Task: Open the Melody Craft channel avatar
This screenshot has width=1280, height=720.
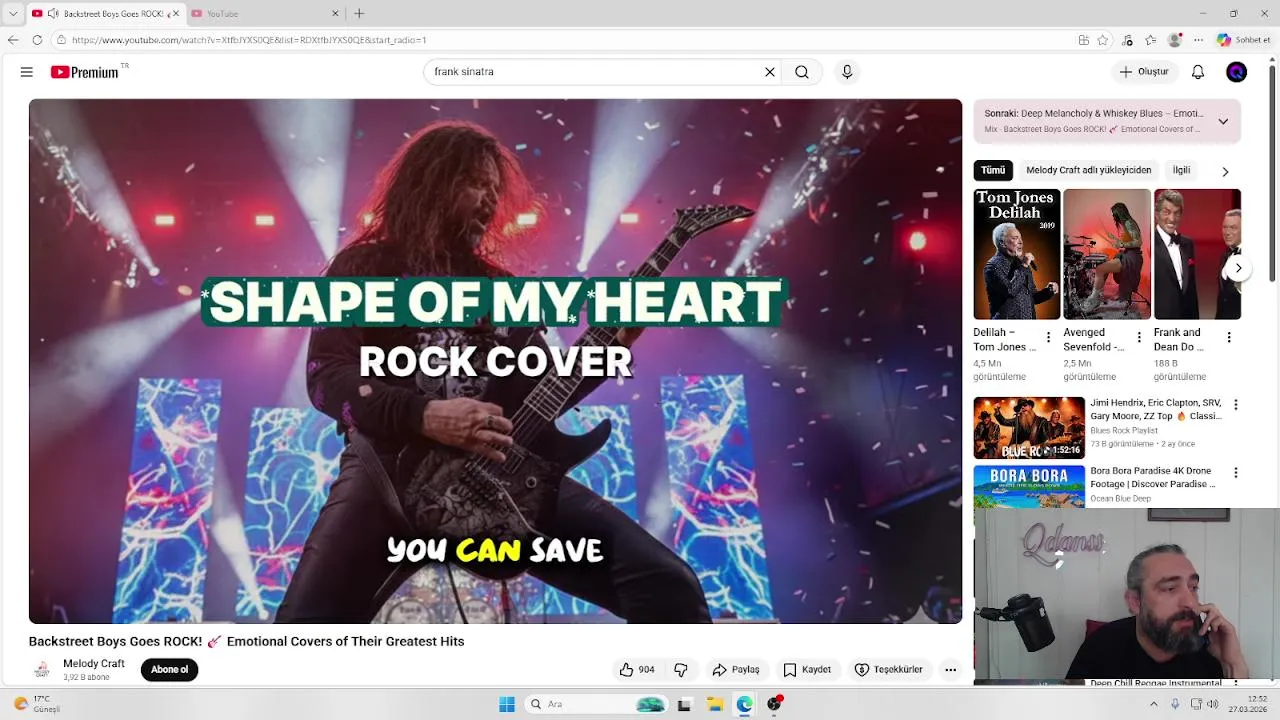Action: 42,669
